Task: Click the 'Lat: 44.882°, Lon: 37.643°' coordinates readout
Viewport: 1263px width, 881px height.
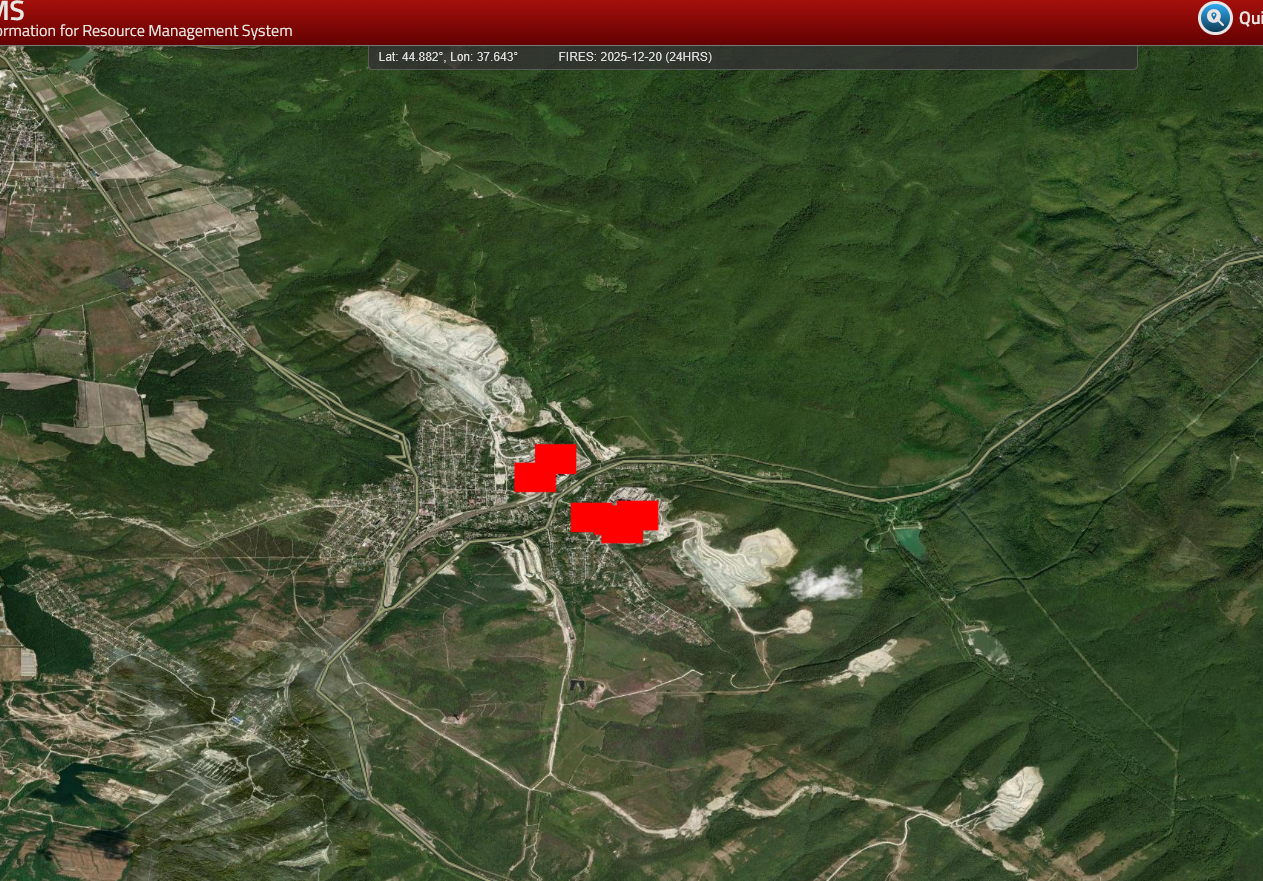Action: pyautogui.click(x=448, y=57)
